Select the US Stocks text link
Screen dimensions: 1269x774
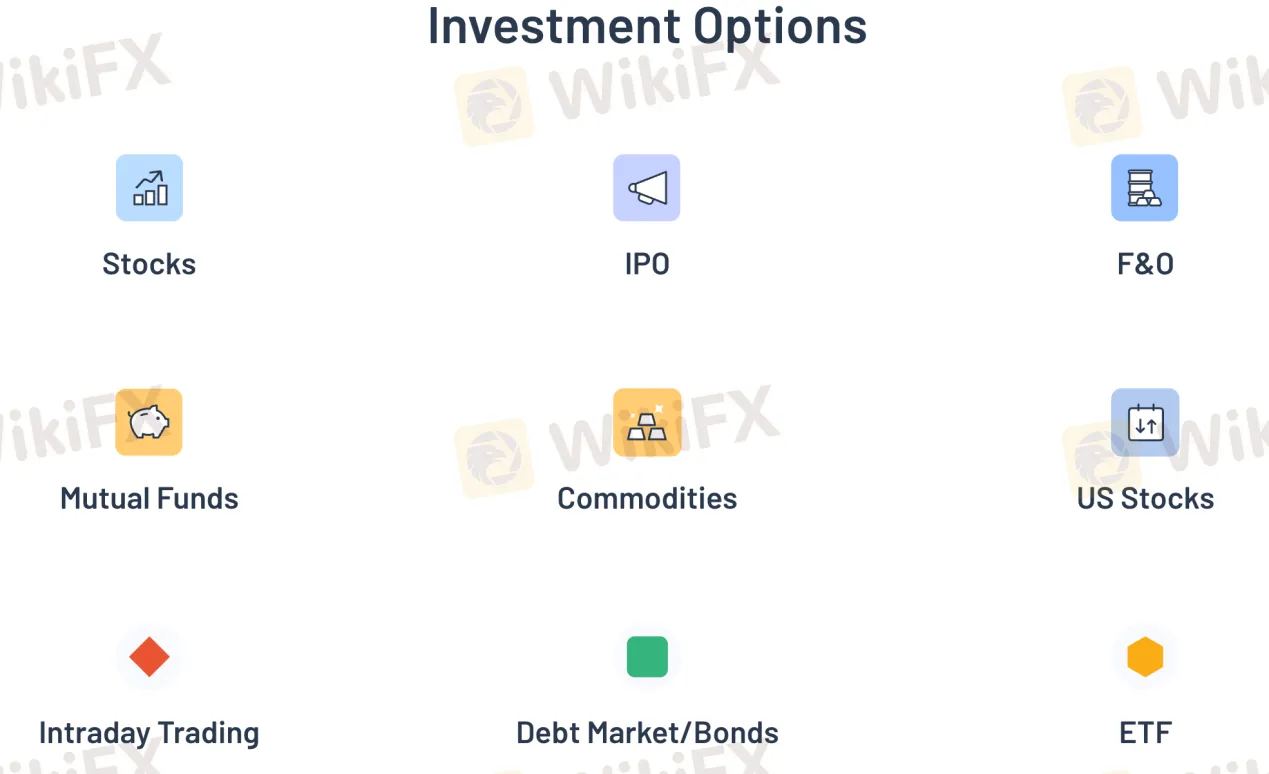tap(1144, 498)
